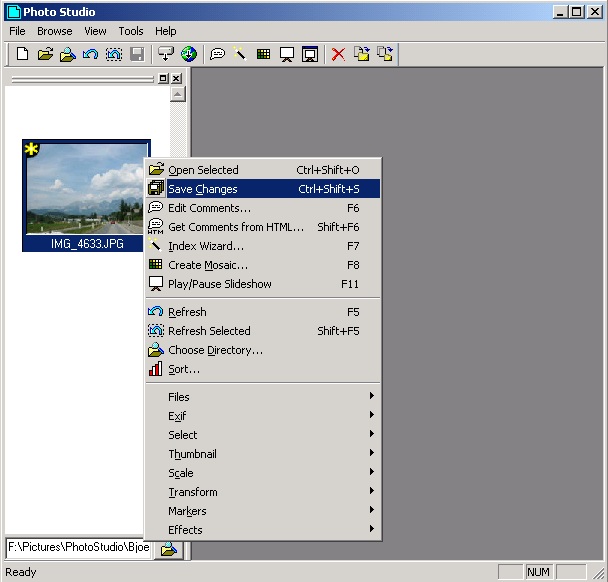Viewport: 608px width, 582px height.
Task: Expand the Transform submenu
Action: (263, 492)
